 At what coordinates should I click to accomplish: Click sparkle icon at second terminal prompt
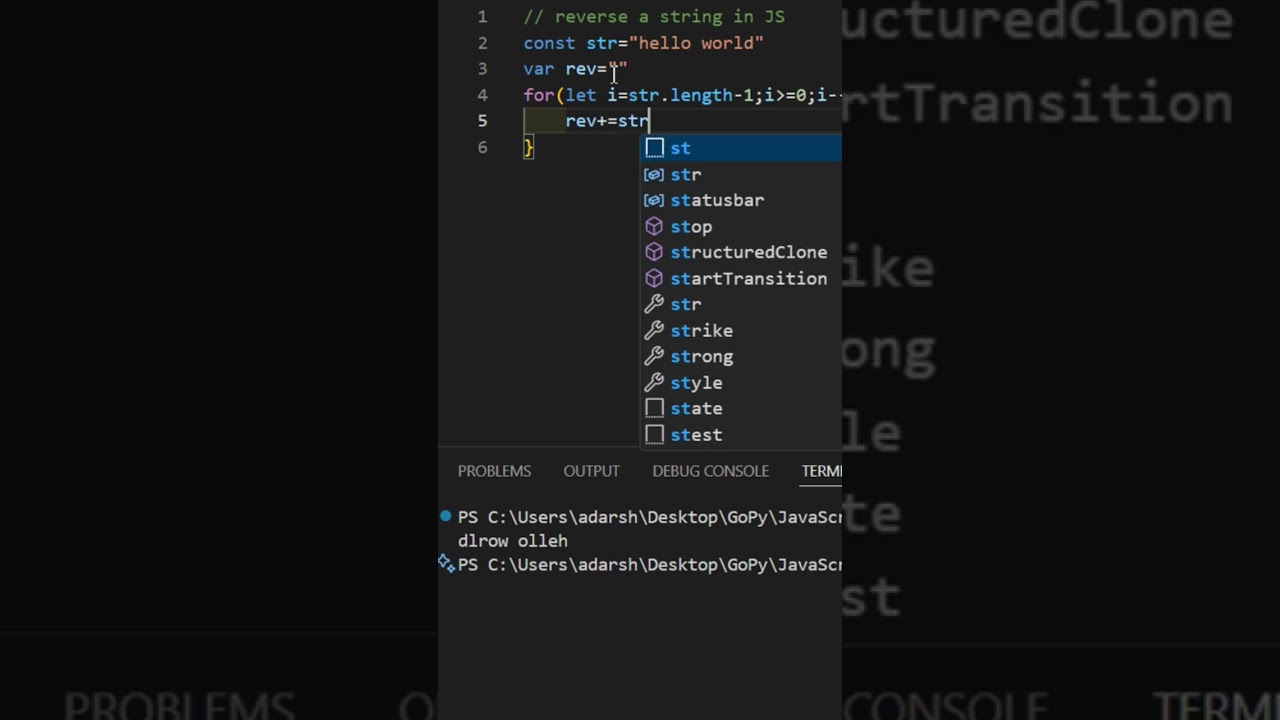click(446, 564)
